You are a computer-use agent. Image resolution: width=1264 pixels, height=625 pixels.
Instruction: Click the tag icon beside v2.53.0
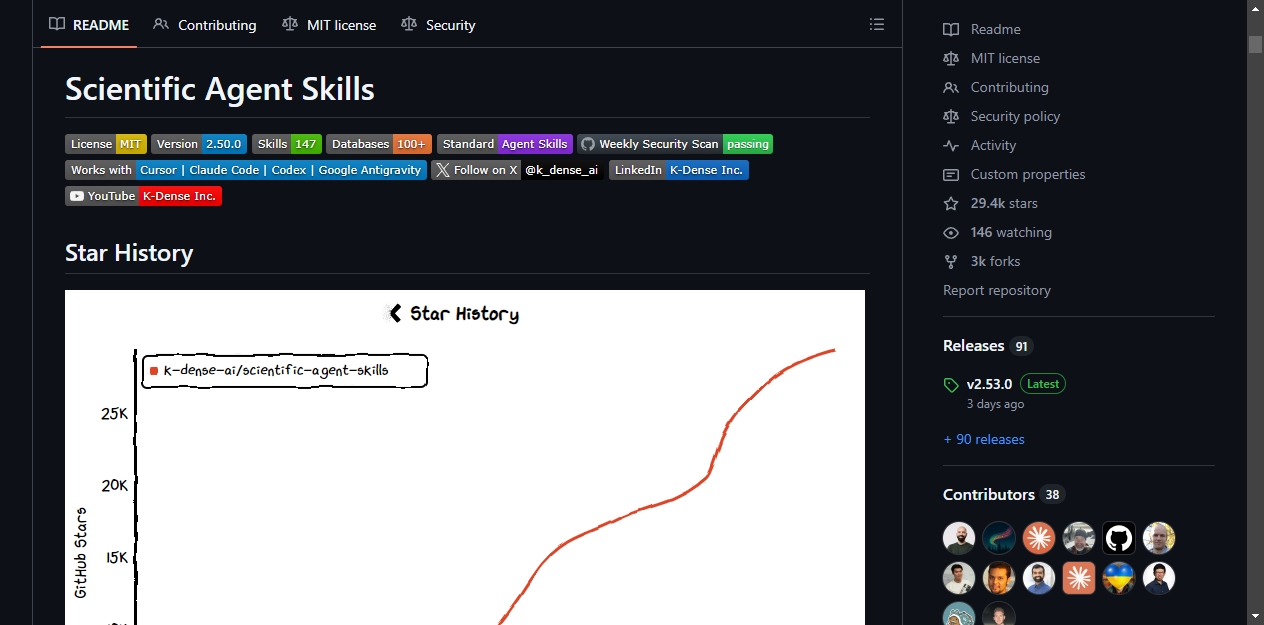(951, 385)
